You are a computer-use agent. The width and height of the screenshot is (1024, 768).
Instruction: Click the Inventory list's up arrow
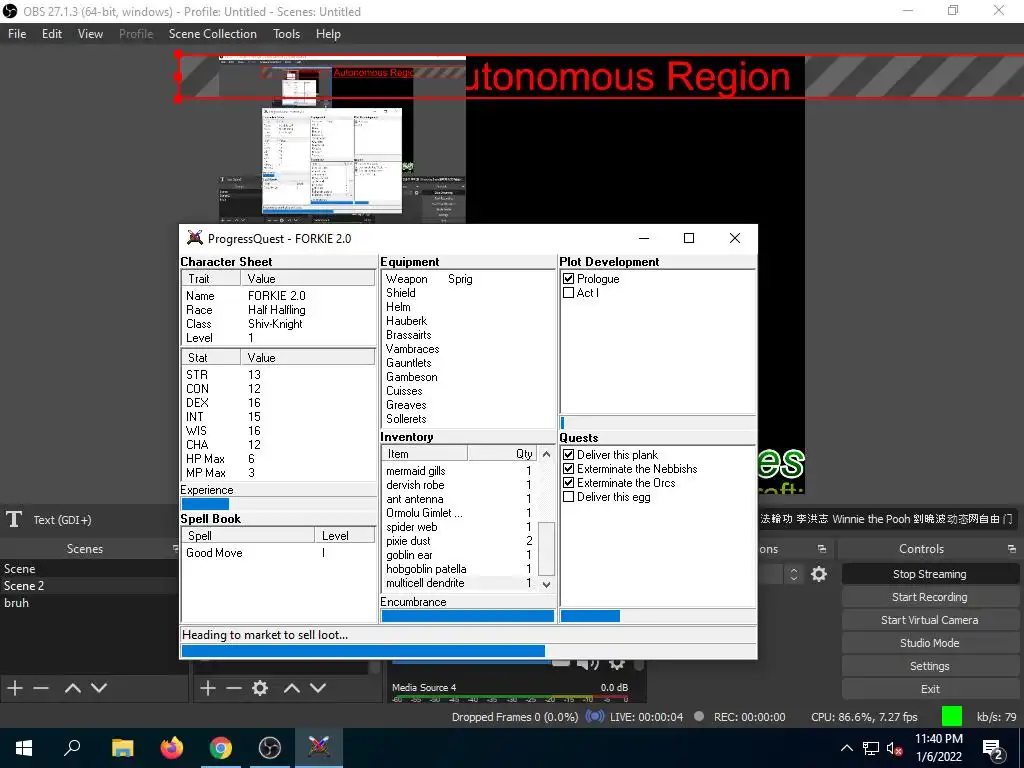547,454
